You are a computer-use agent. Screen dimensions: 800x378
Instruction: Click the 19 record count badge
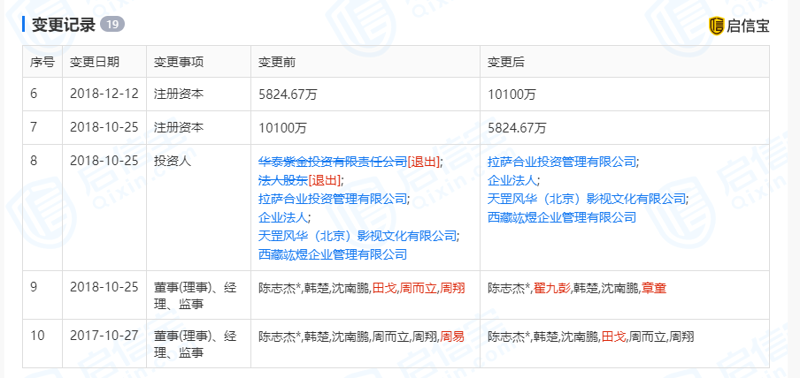pyautogui.click(x=112, y=24)
